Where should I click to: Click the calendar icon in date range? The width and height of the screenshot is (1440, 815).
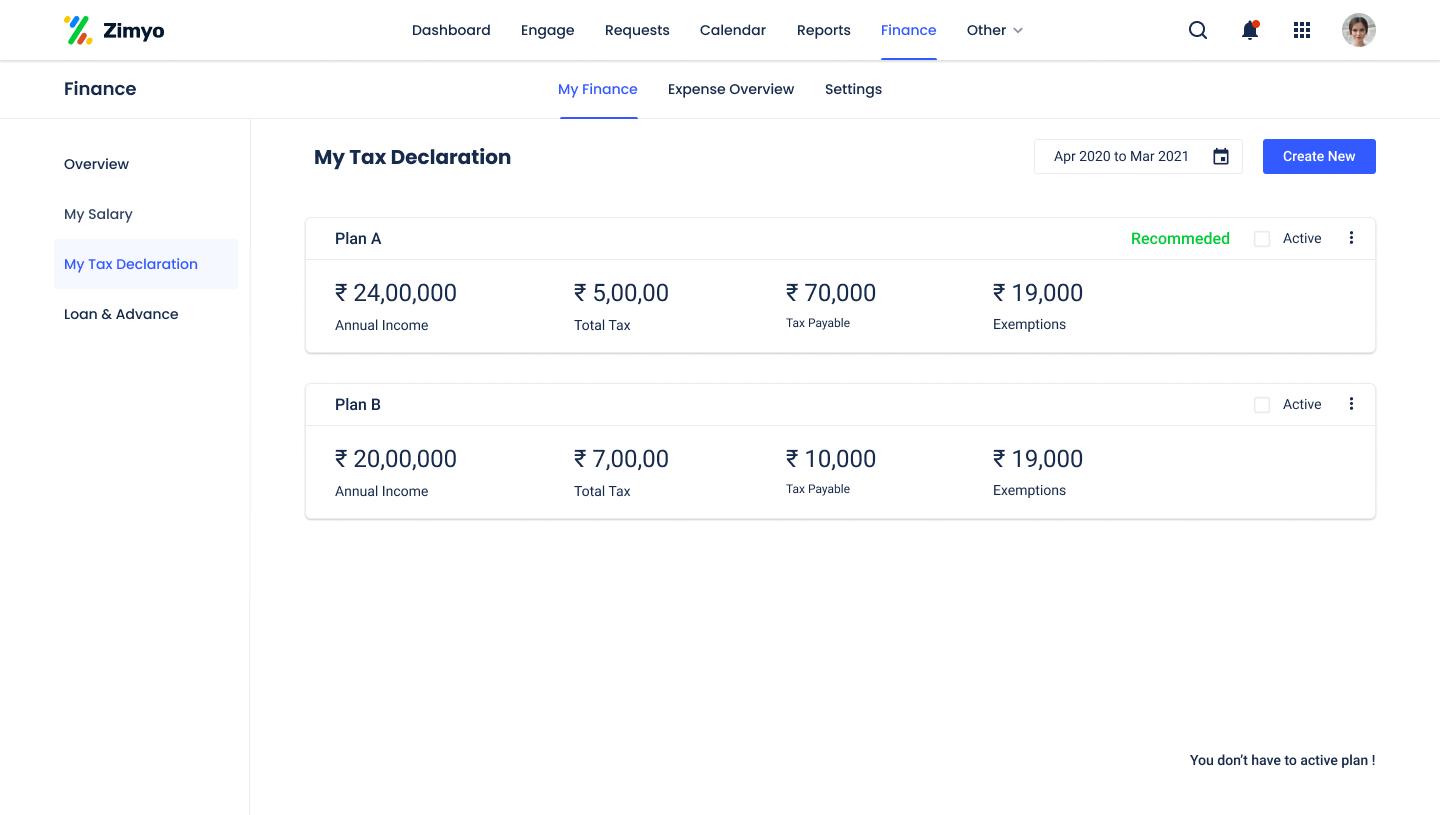click(1220, 157)
